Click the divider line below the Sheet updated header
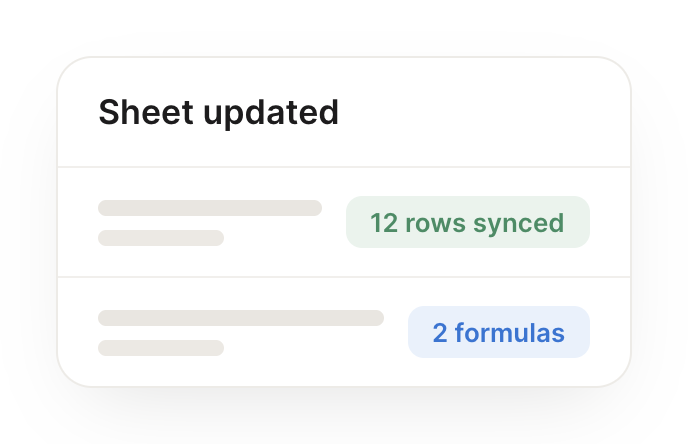The height and width of the screenshot is (444, 688). click(344, 167)
